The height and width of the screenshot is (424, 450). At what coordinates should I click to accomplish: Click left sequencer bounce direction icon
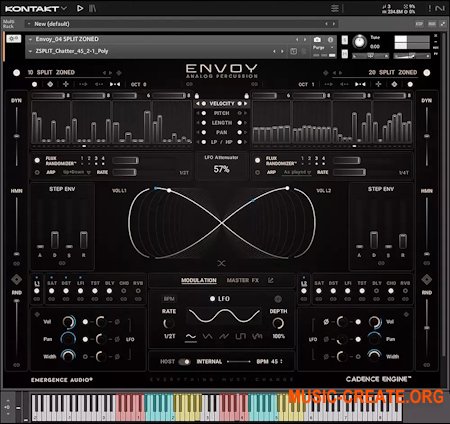[x=115, y=84]
